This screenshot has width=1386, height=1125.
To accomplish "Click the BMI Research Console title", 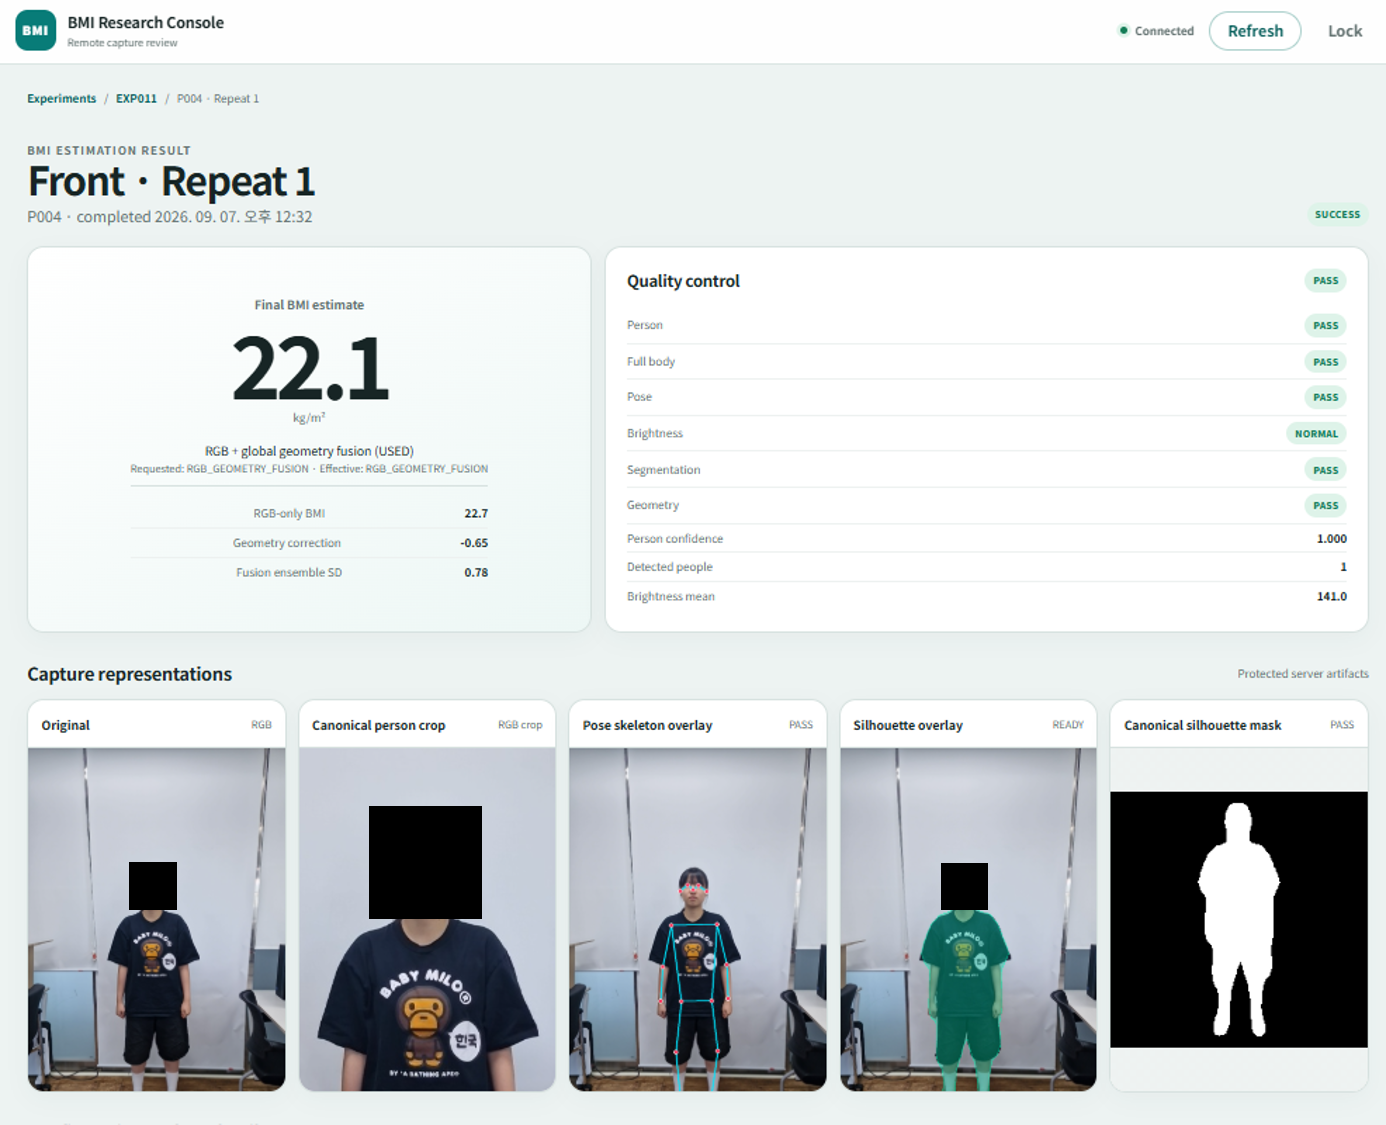I will 146,22.
